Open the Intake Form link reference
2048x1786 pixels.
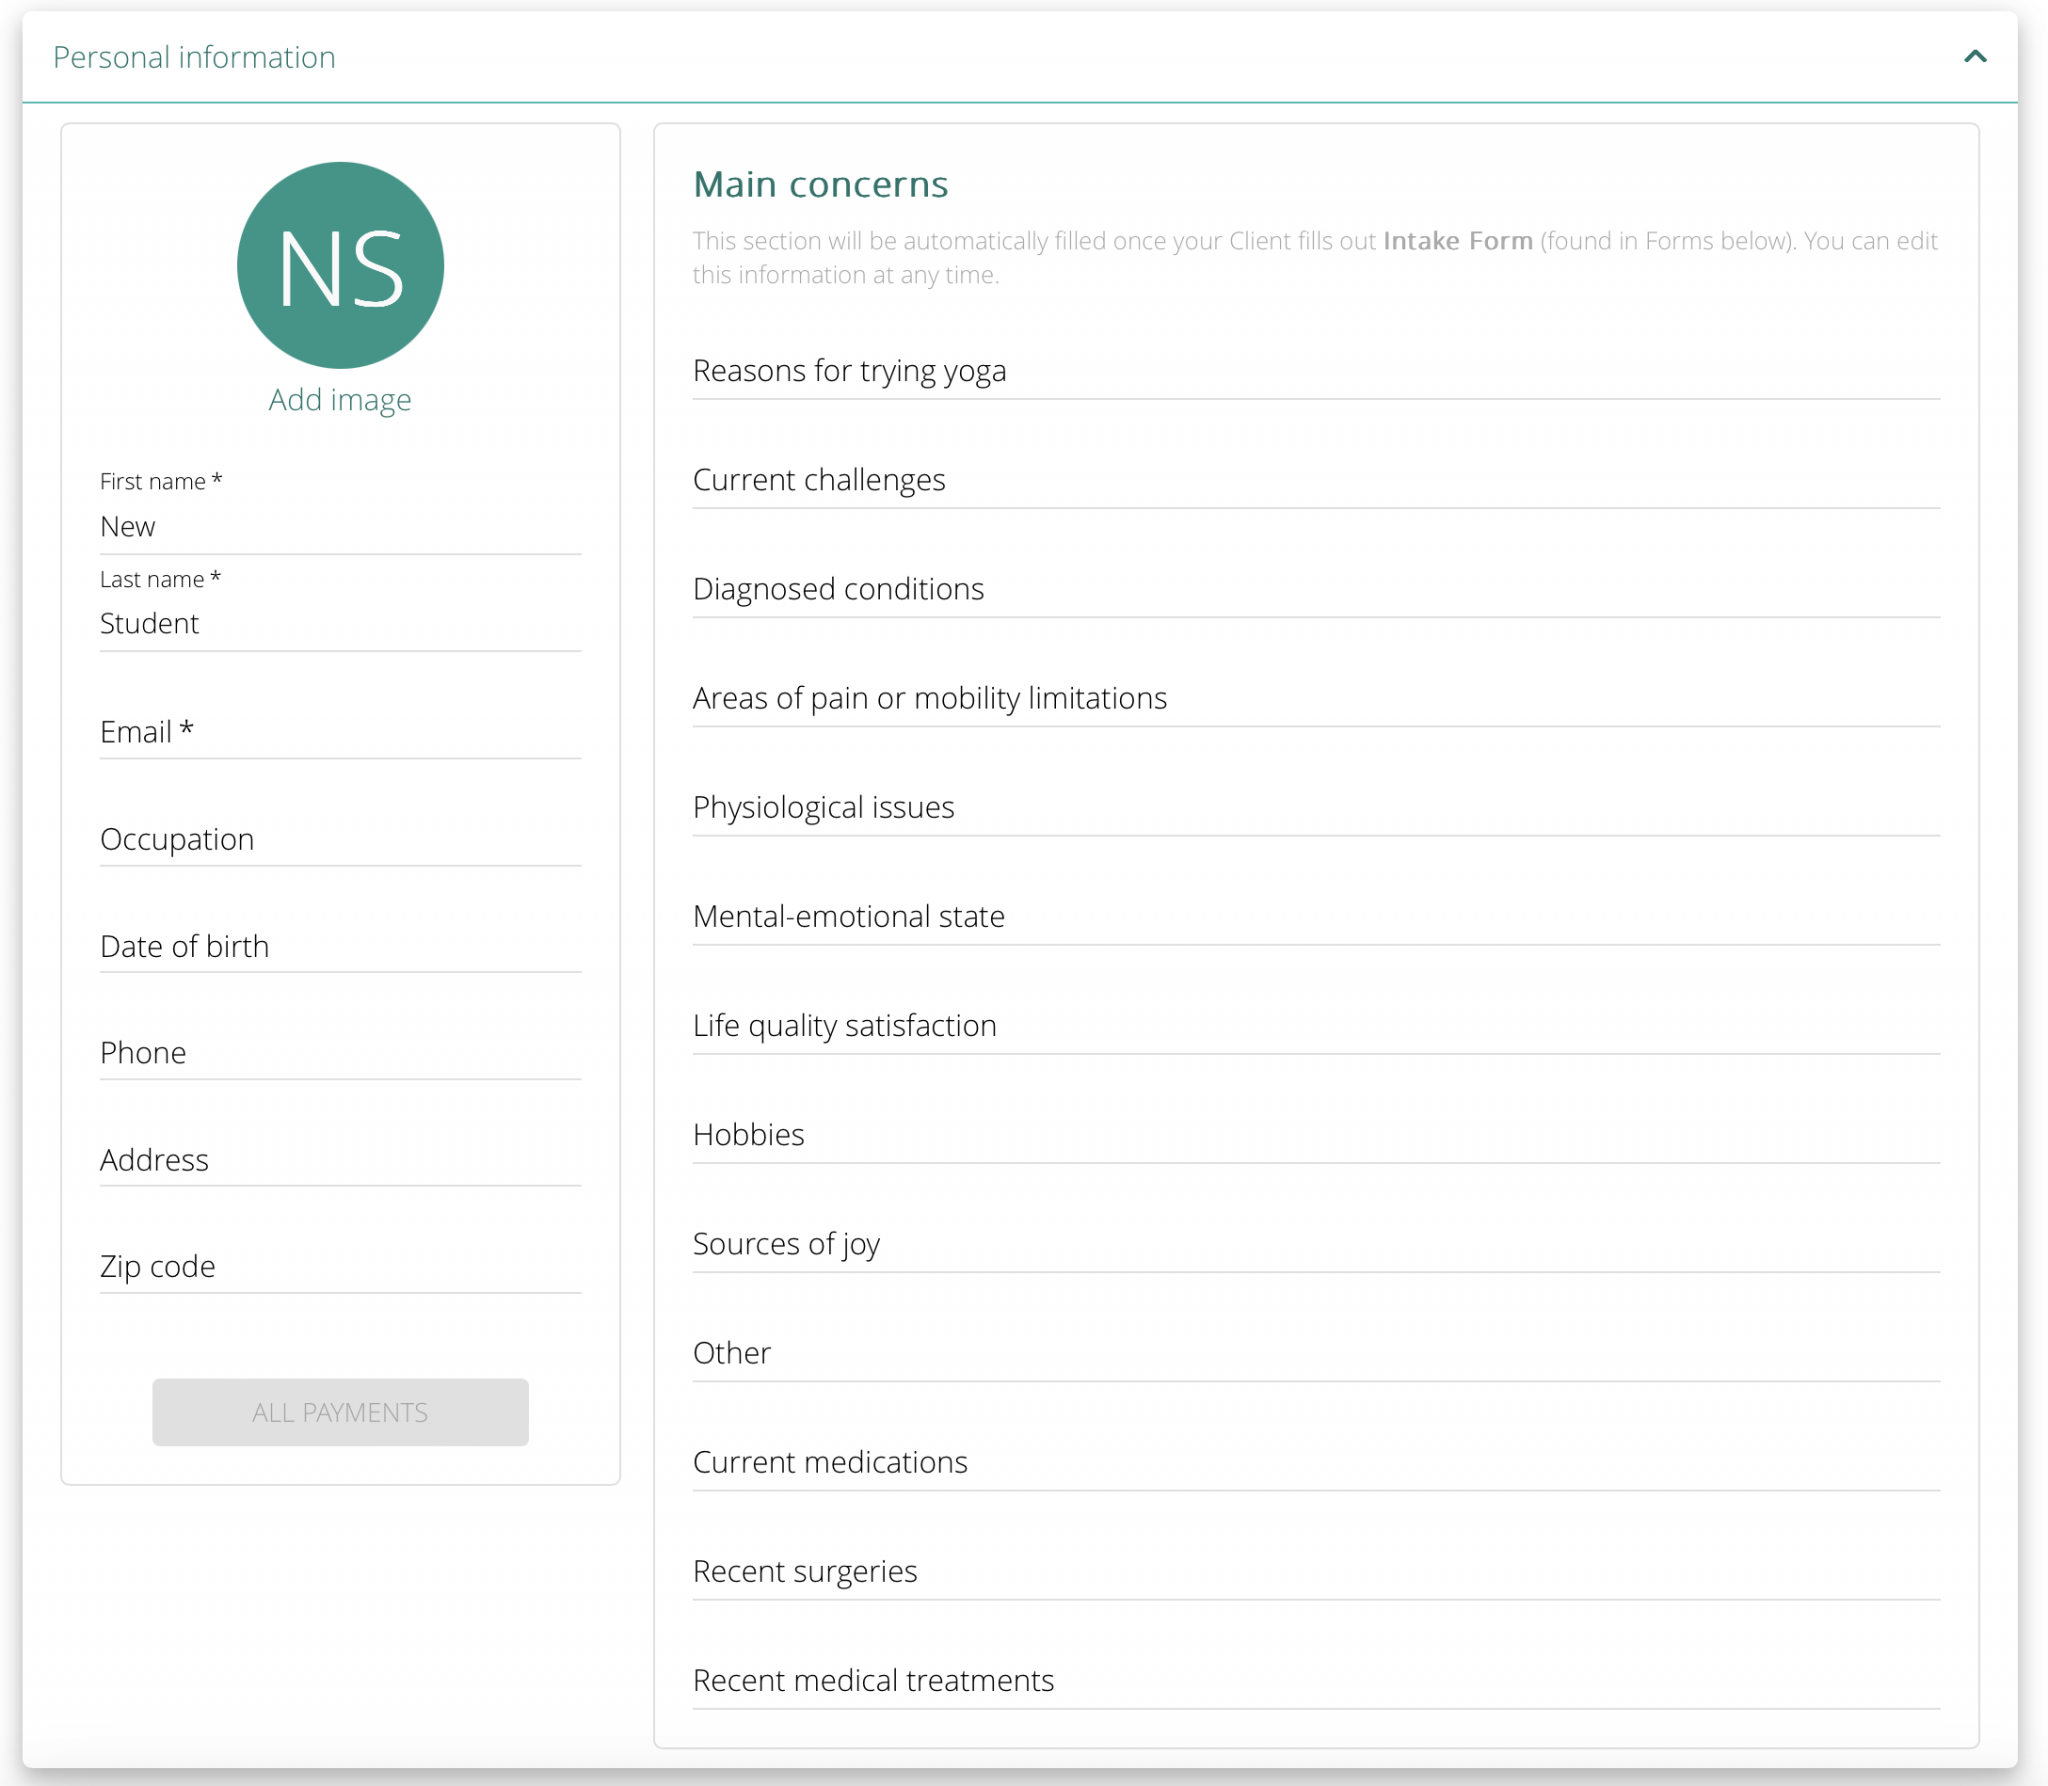click(x=1458, y=240)
